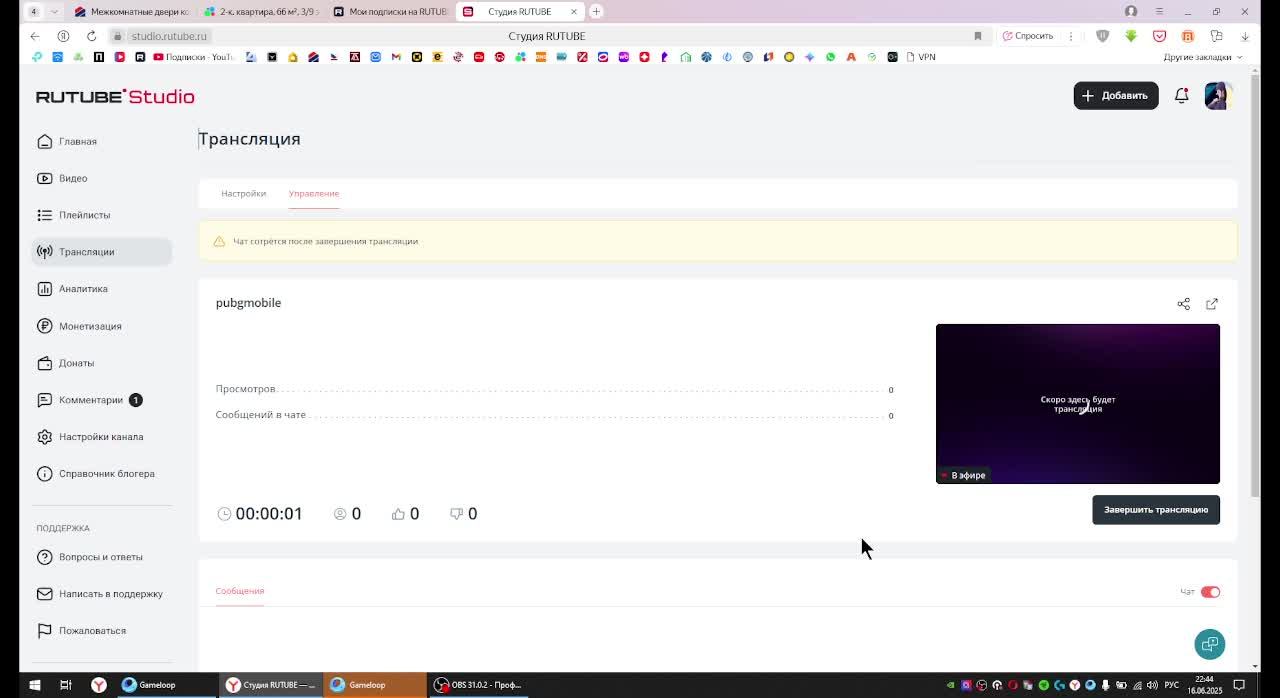Click the stream preview player
Image resolution: width=1280 pixels, height=698 pixels.
tap(1078, 404)
